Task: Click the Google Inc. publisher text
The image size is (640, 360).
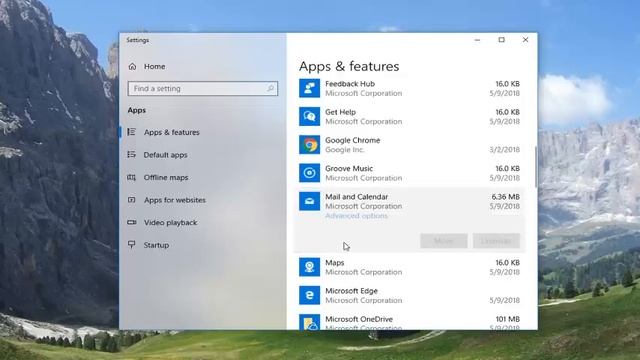Action: tap(345, 150)
